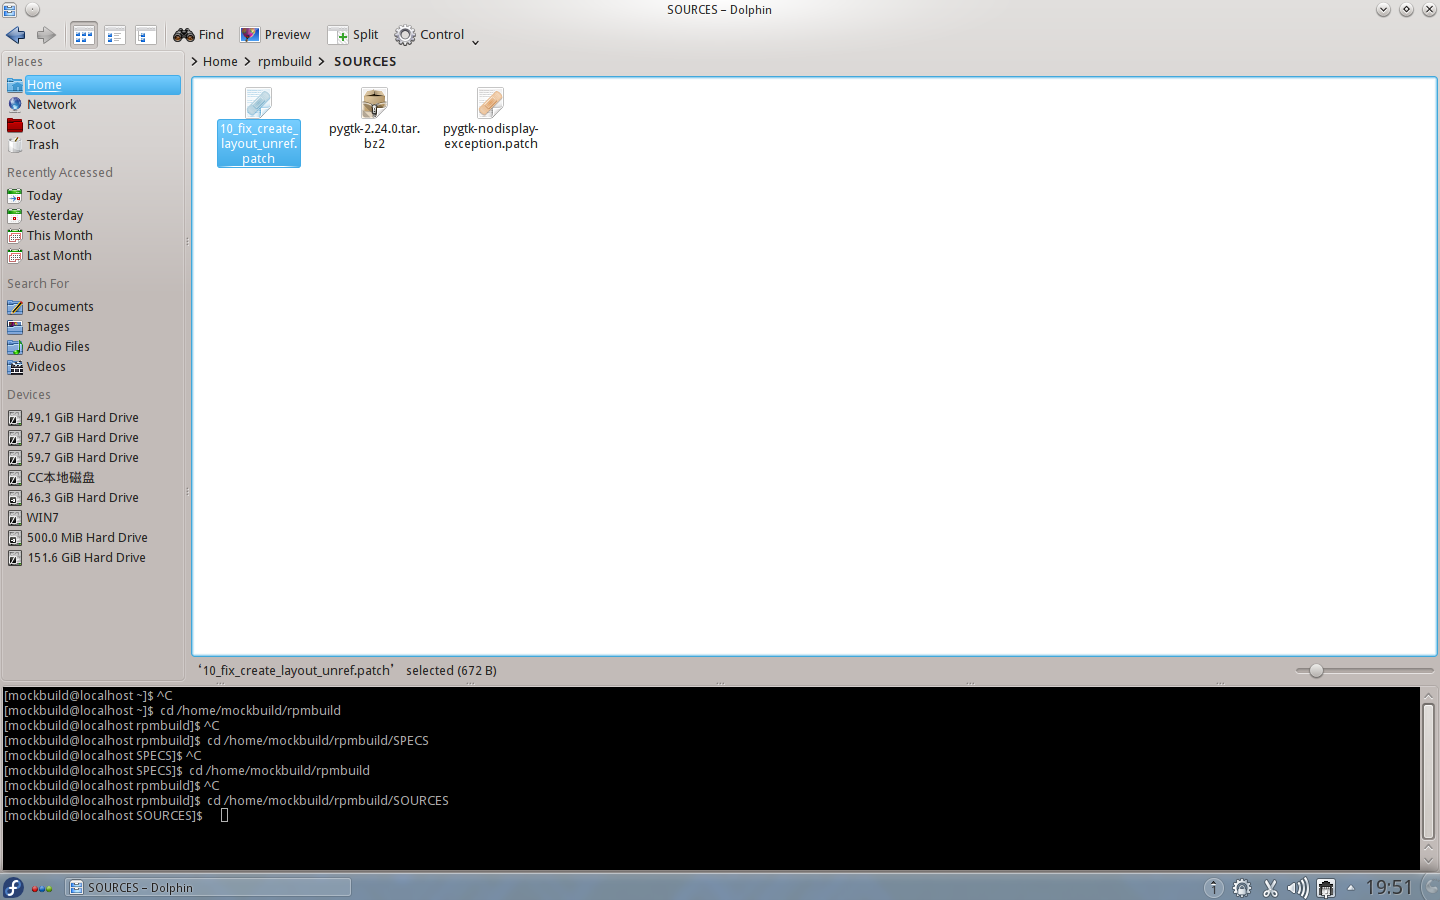
Task: Open Trash in the Places panel
Action: click(x=93, y=145)
